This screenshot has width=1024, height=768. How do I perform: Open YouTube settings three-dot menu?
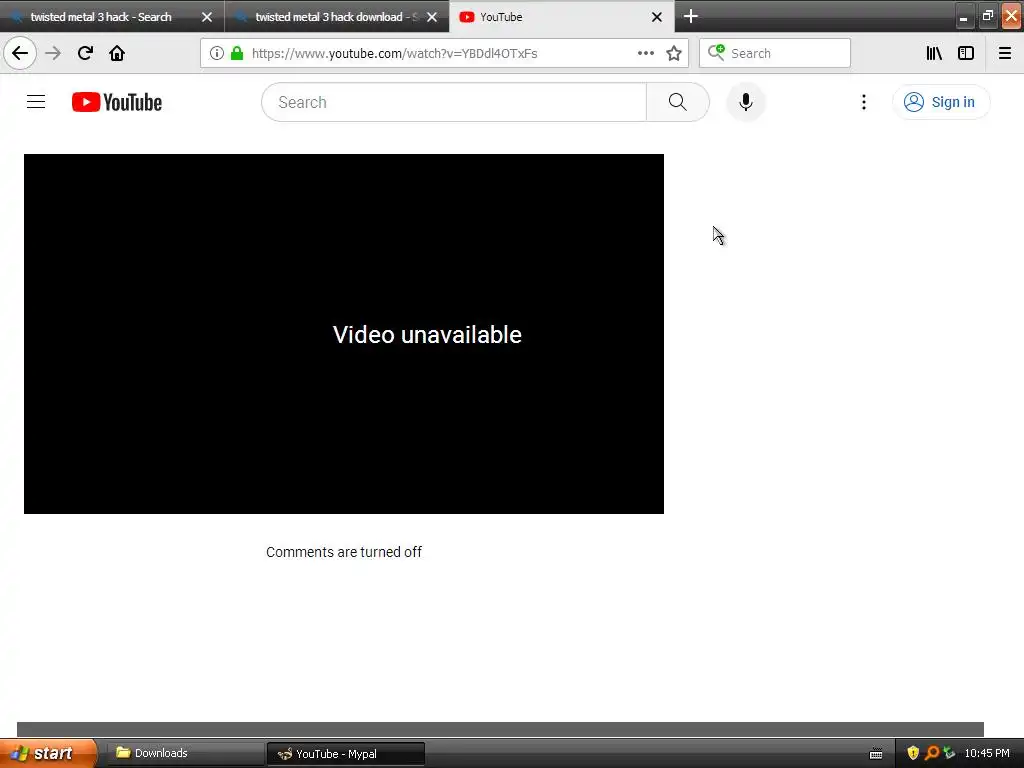coord(863,102)
